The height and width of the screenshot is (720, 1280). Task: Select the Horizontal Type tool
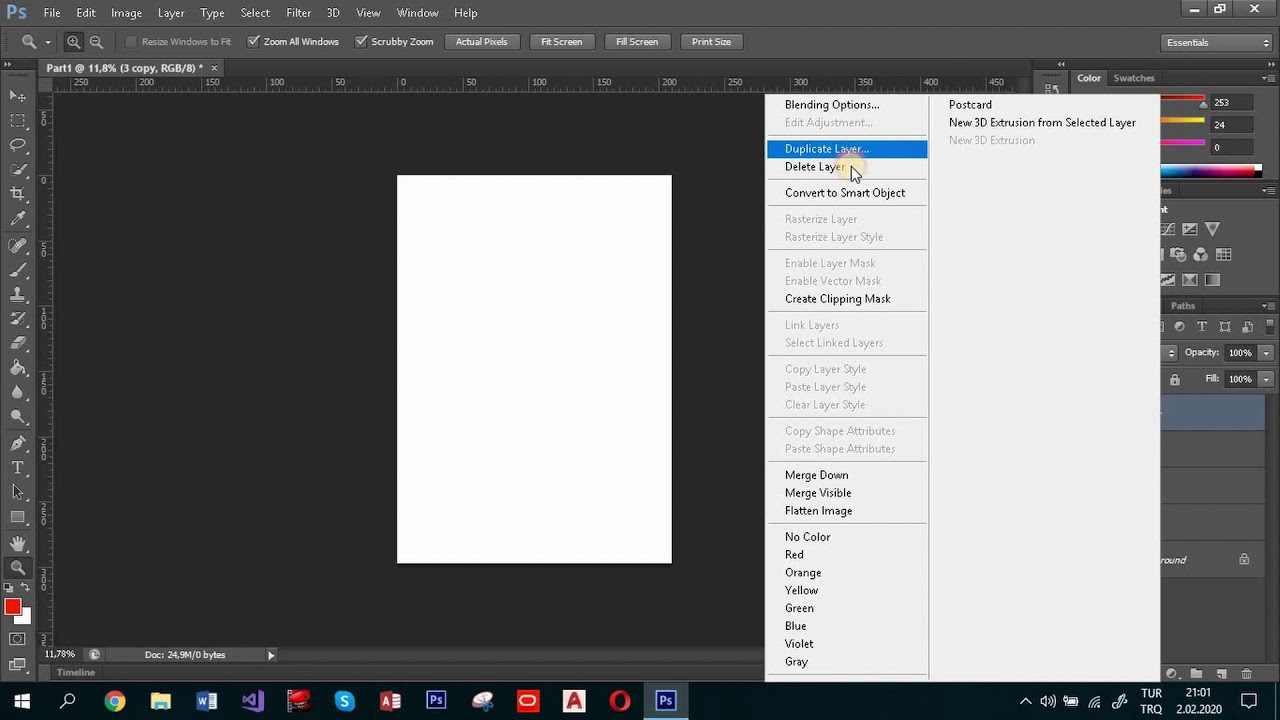18,468
